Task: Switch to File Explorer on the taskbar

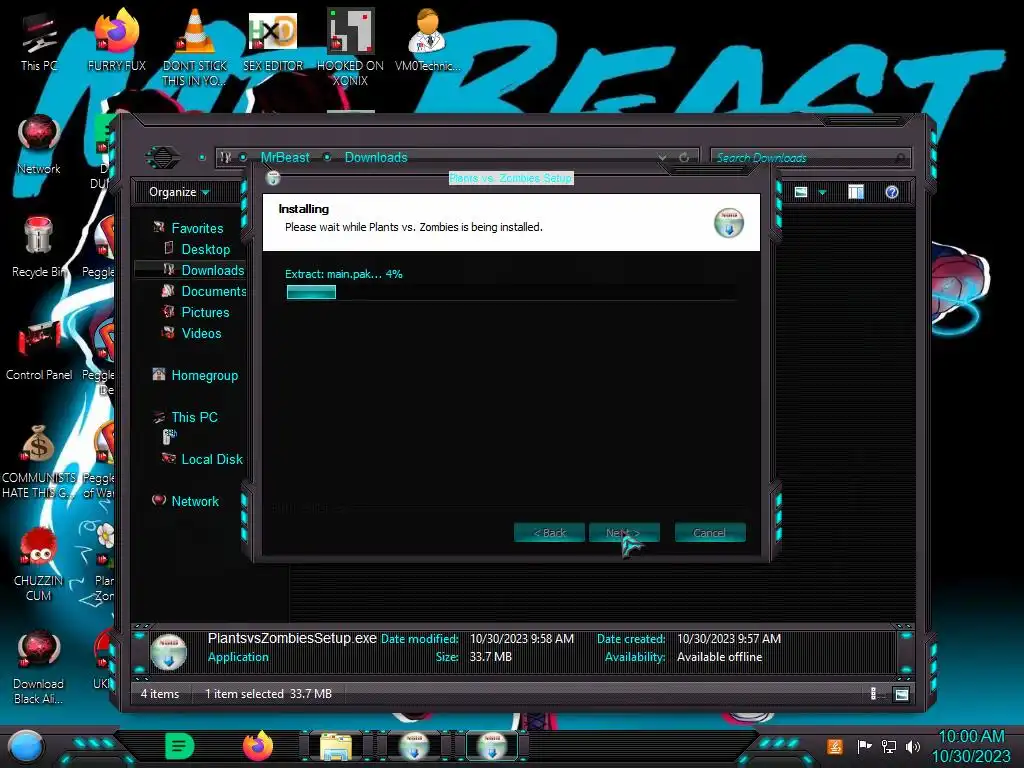Action: coord(336,747)
